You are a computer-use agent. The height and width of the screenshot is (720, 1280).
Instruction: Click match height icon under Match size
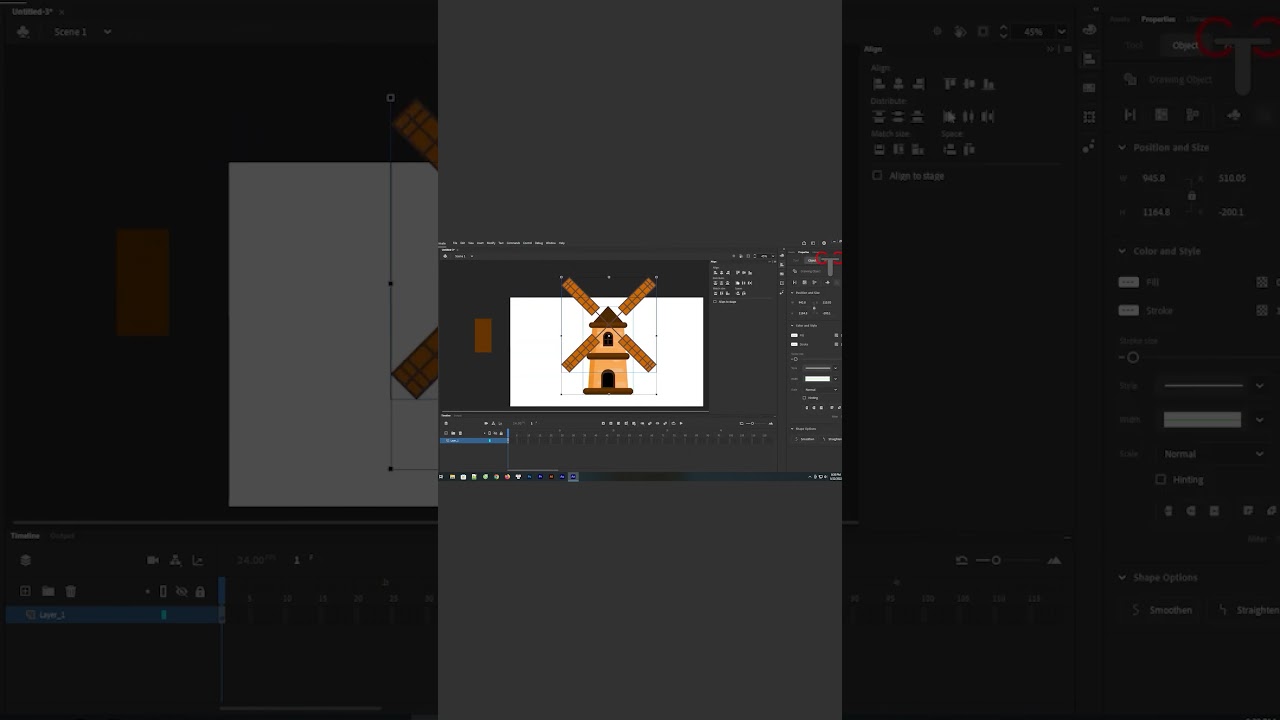click(899, 149)
